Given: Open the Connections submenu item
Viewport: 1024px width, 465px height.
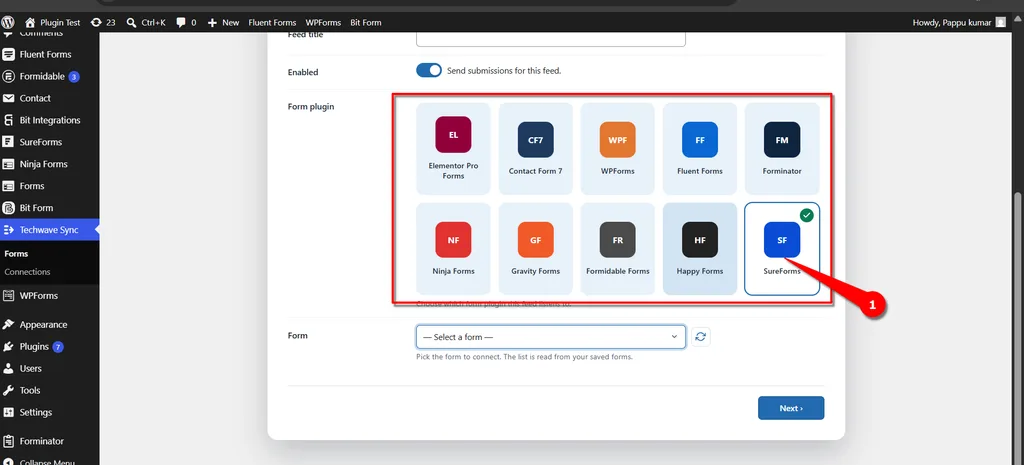Looking at the screenshot, I should coord(27,272).
